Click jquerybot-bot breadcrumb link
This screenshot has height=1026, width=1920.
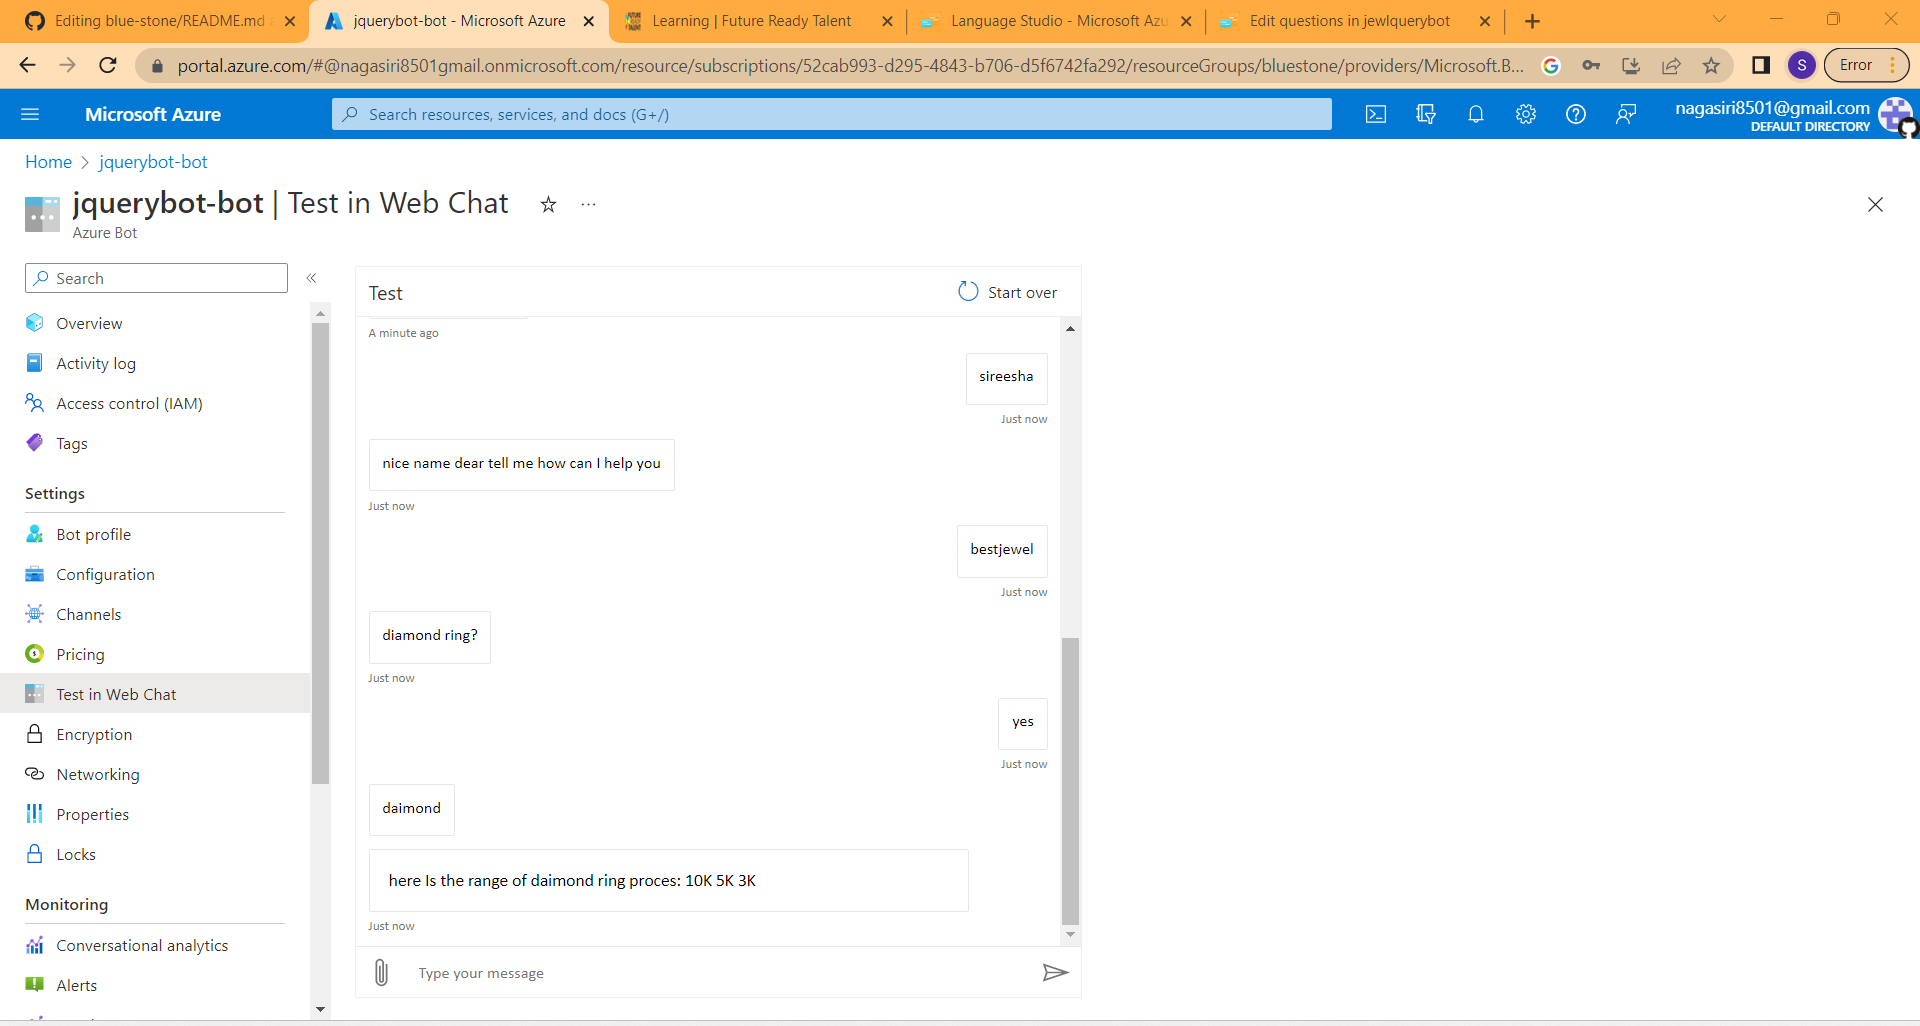pos(153,162)
